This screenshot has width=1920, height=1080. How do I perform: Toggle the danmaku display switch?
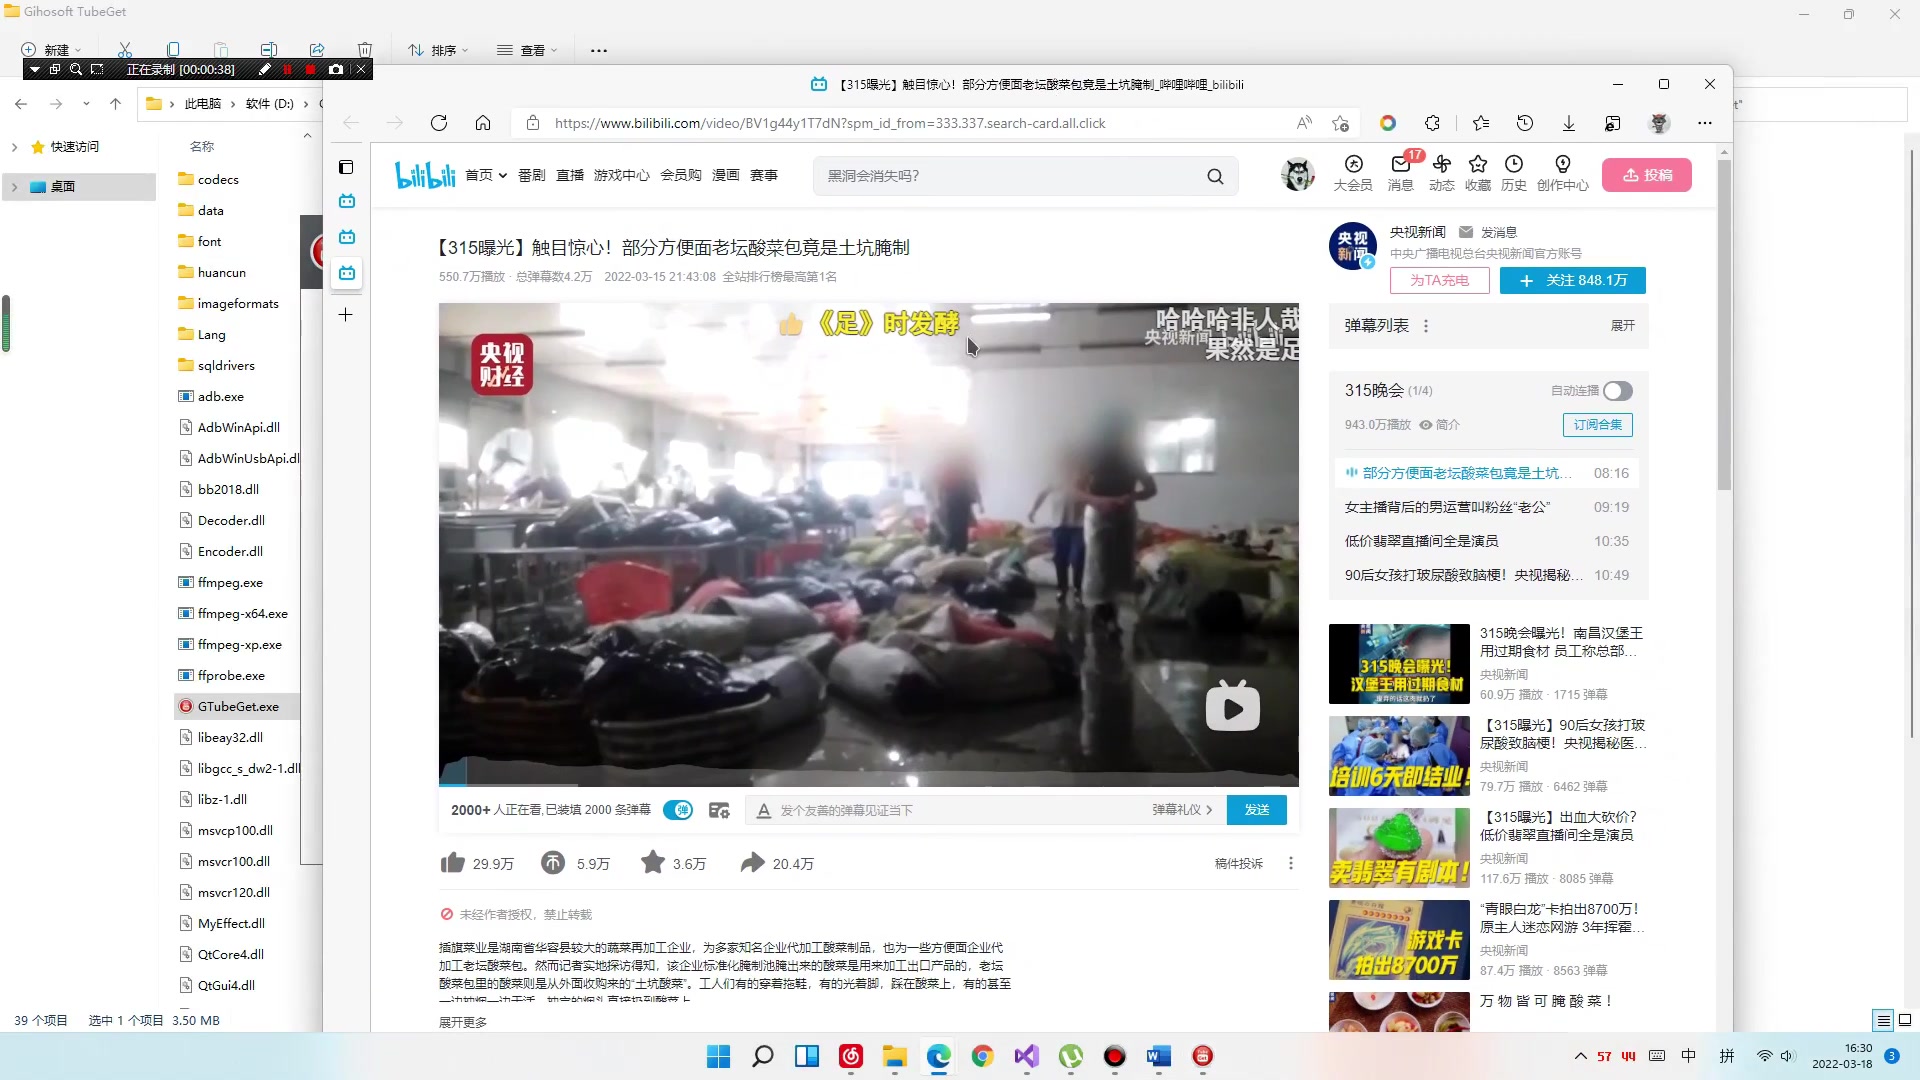[x=678, y=810]
